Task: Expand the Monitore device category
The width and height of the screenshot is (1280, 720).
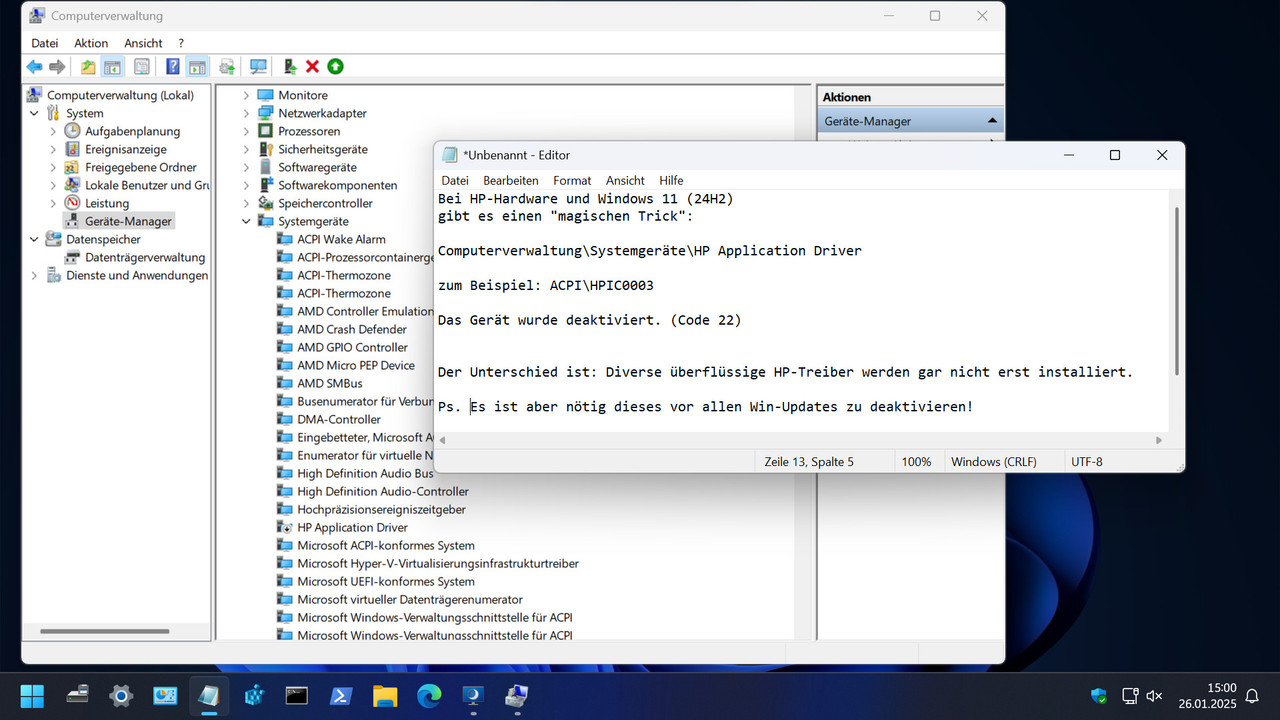Action: click(x=246, y=95)
